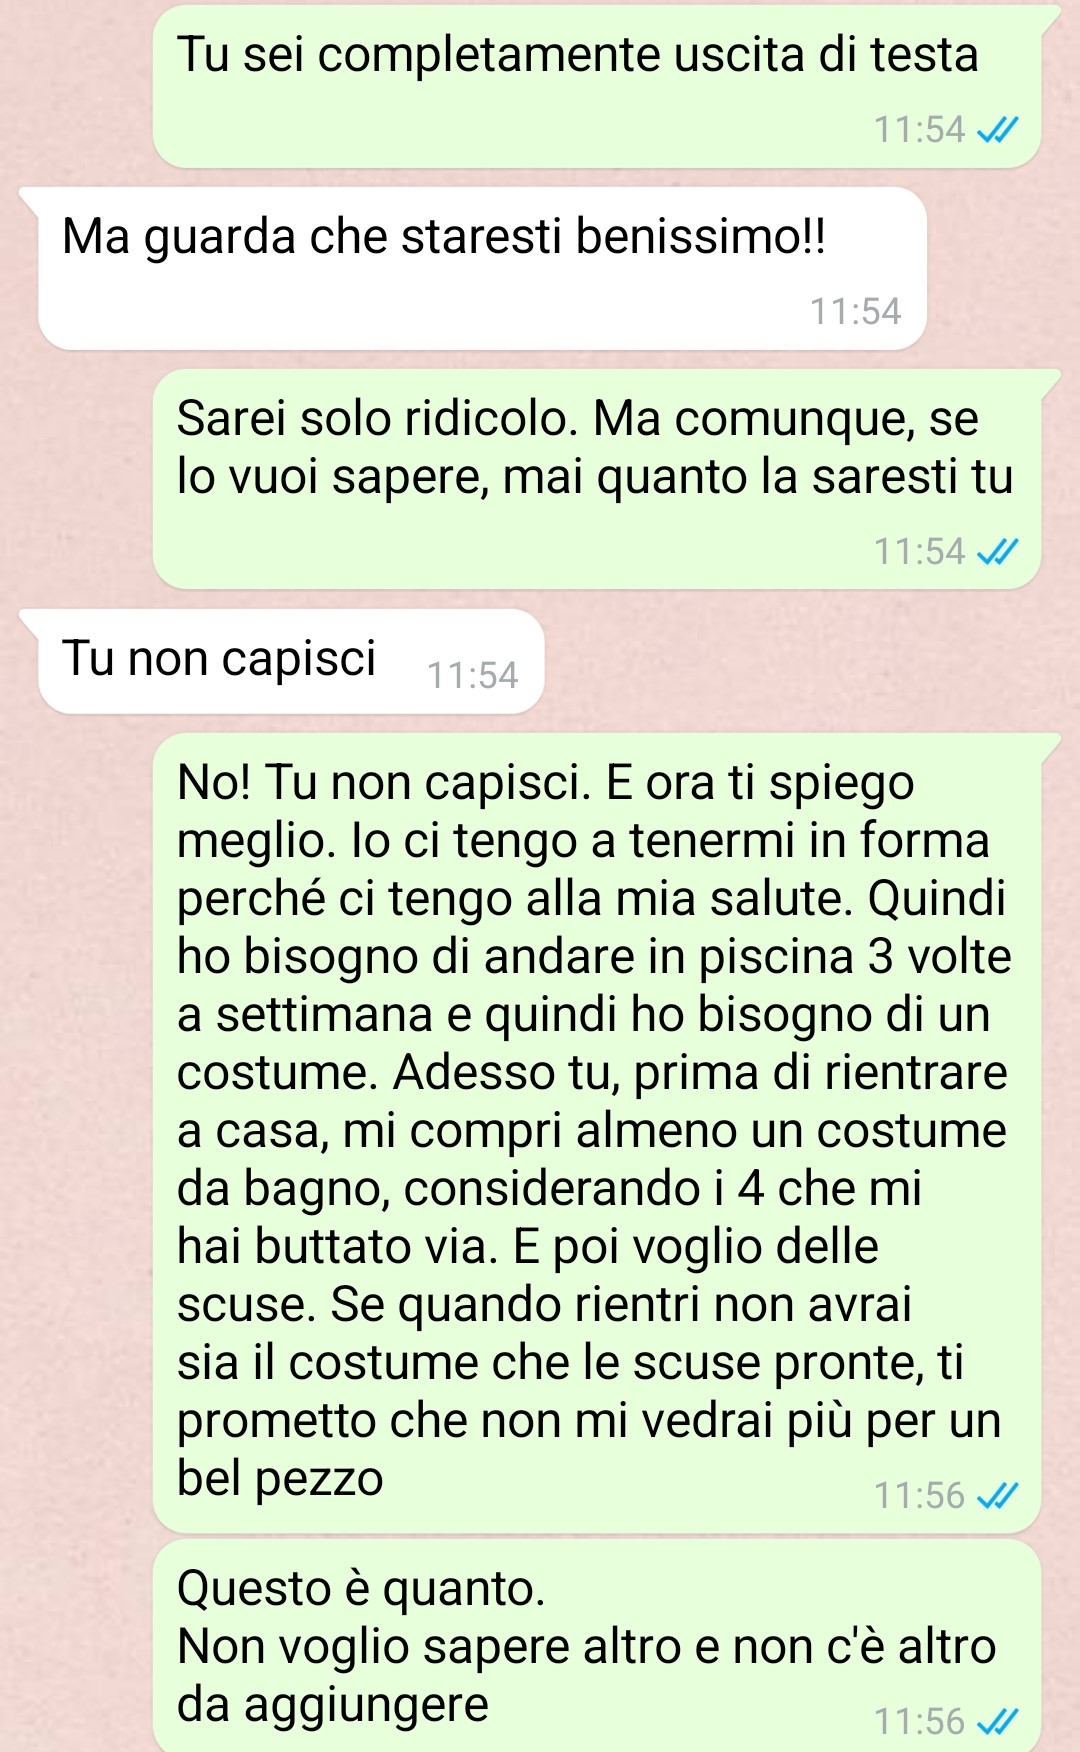Tap pink chat background beside 'Tu non capisci'

[x=800, y=661]
